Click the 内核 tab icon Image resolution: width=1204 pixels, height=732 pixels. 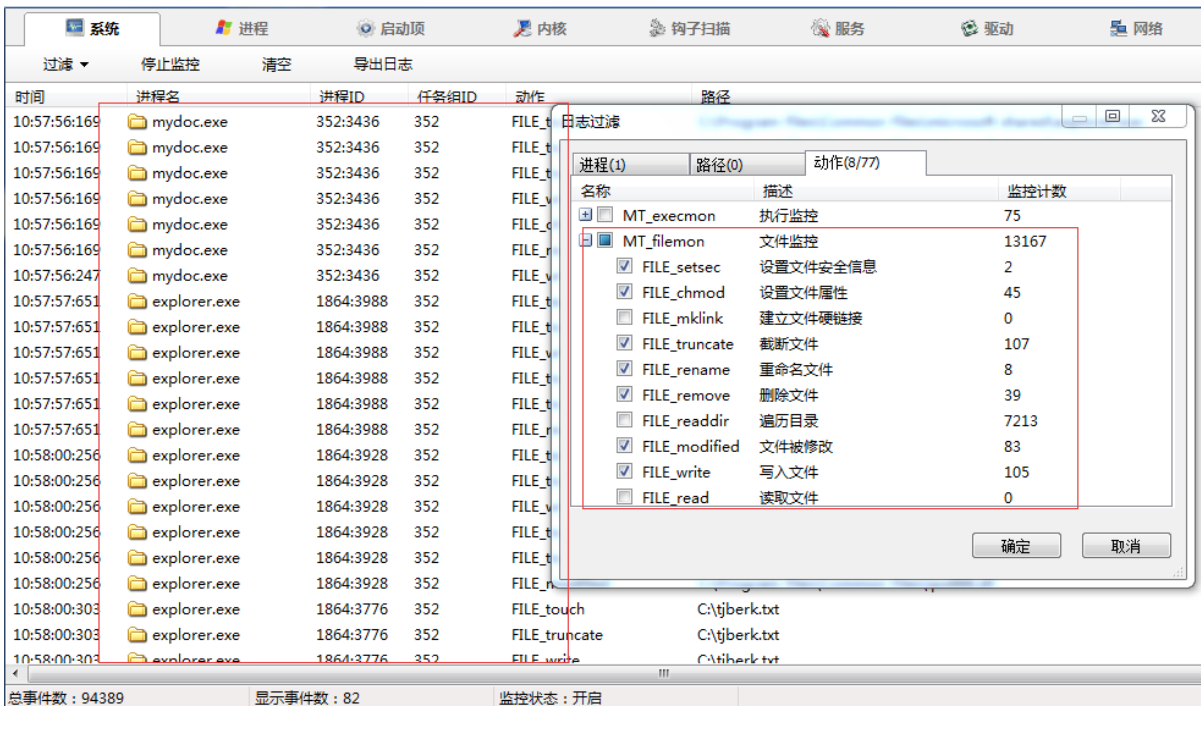pyautogui.click(x=522, y=29)
